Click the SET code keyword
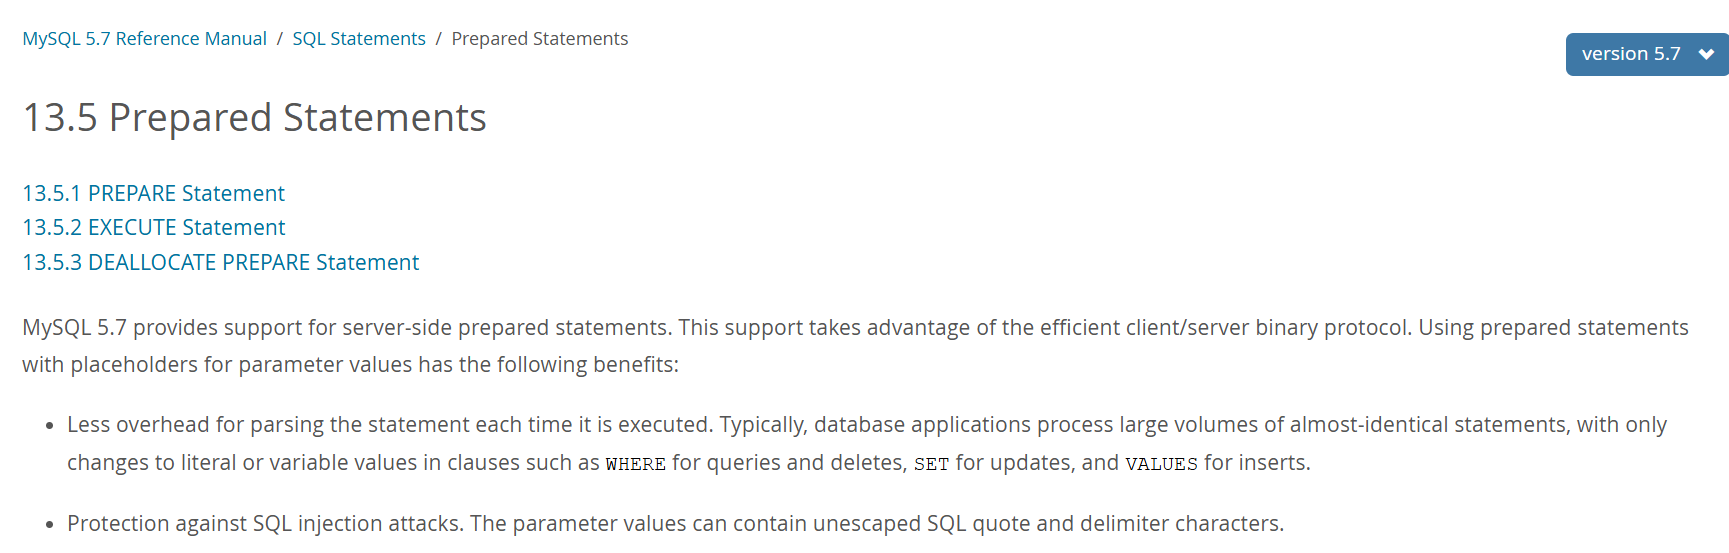 click(931, 464)
